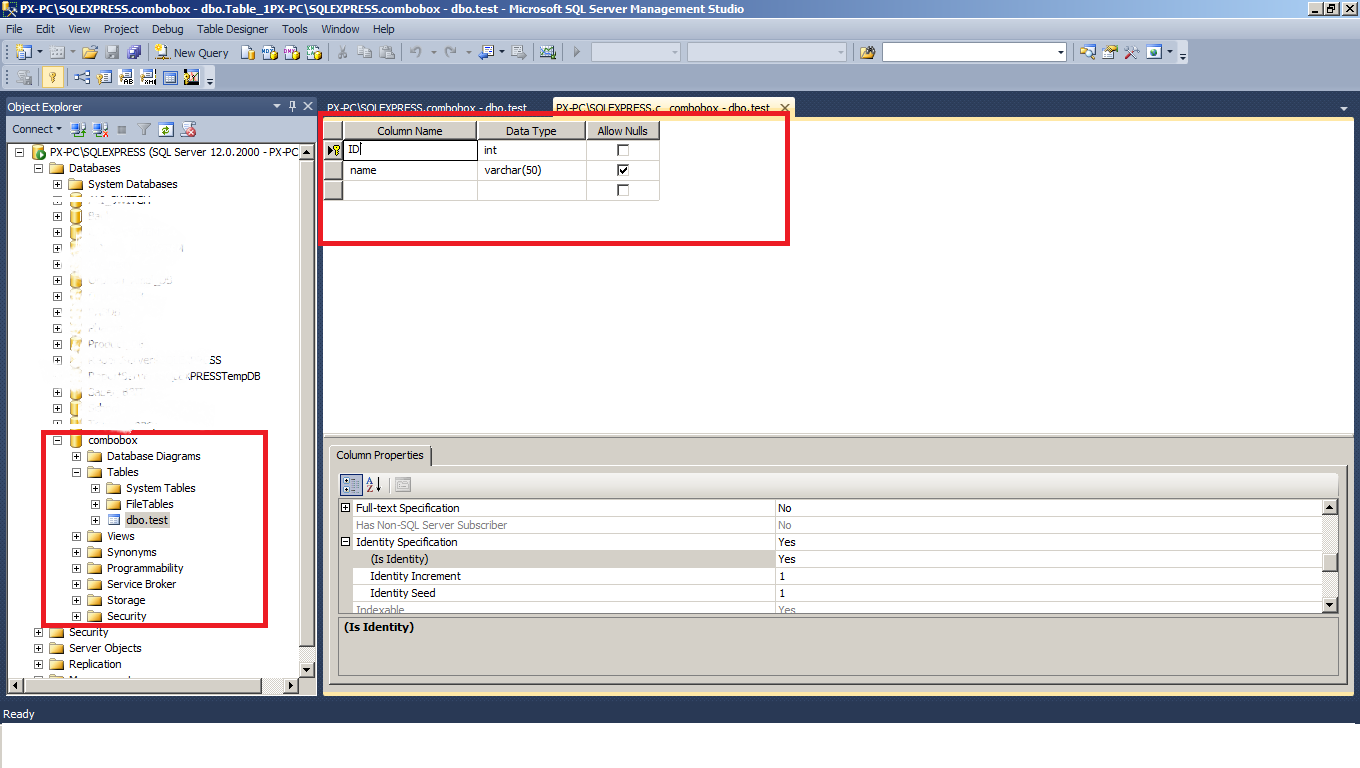Select dbo.test in the Tables tree
The width and height of the screenshot is (1360, 768).
(148, 519)
